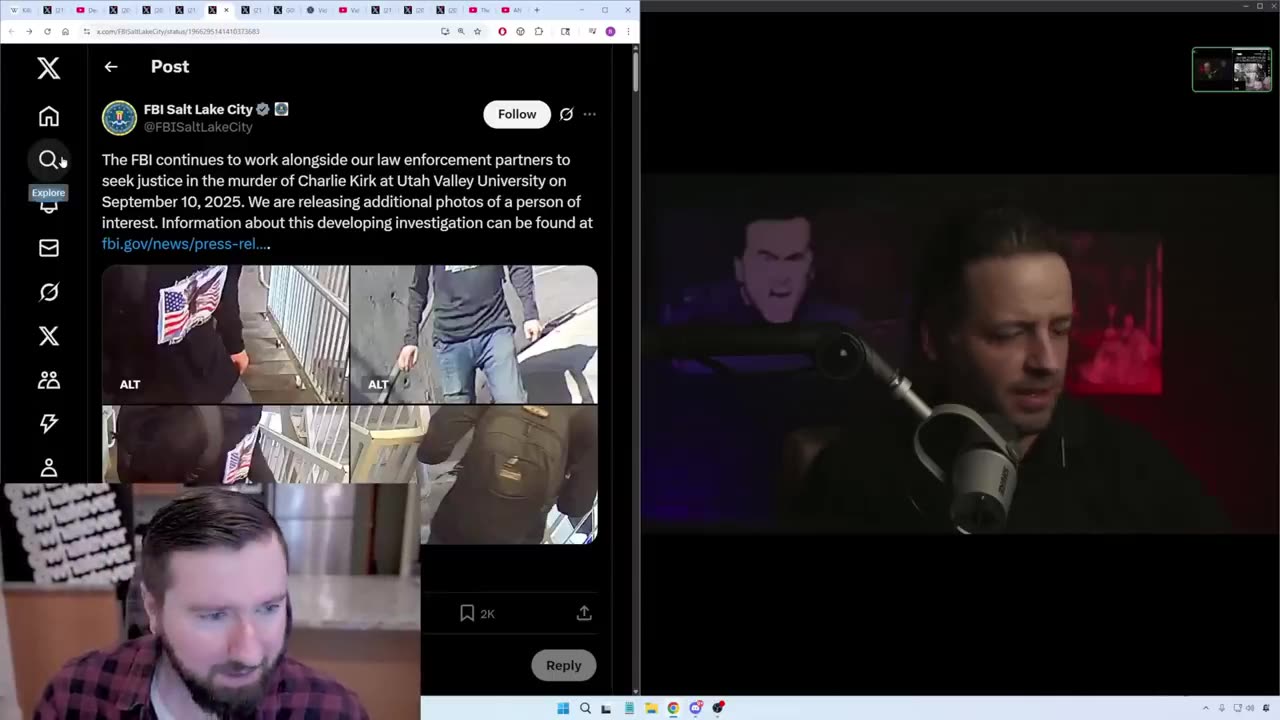
Task: Bookmark this tab with the star
Action: pos(477,31)
